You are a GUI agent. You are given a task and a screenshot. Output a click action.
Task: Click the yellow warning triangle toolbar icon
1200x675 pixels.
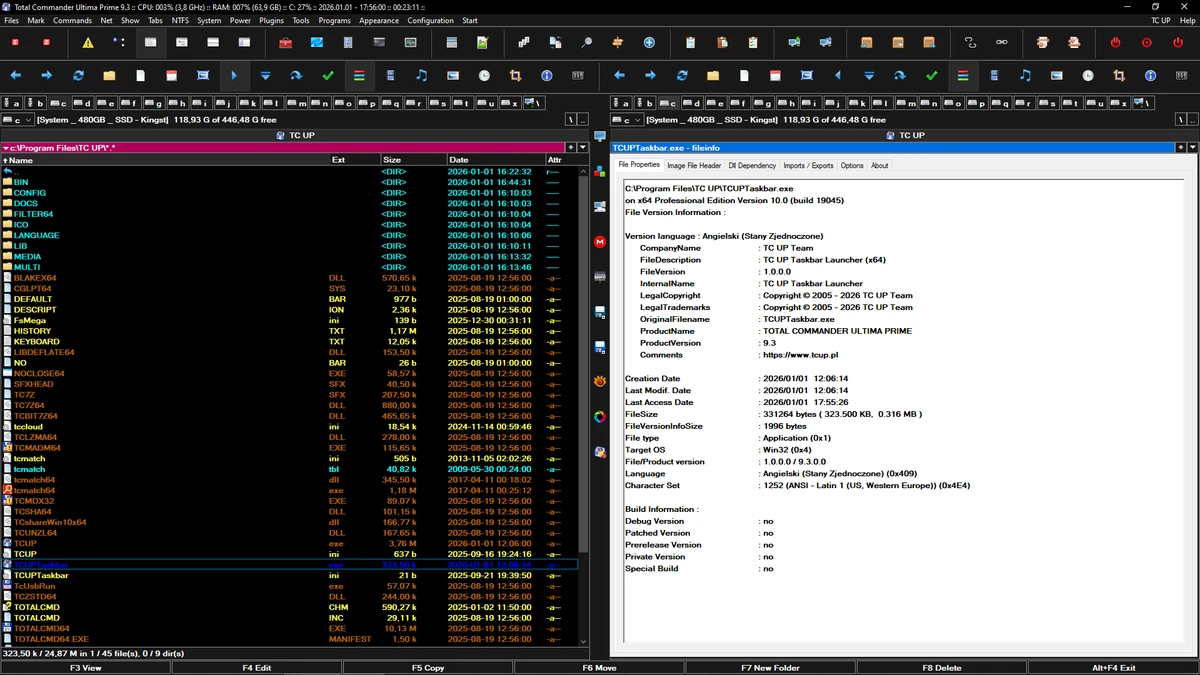[x=88, y=43]
